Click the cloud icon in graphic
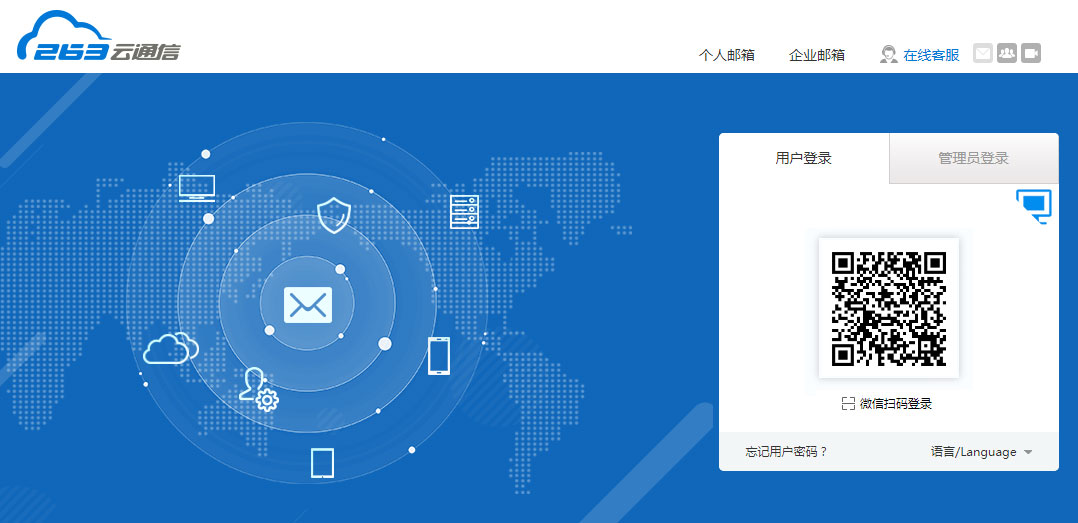 170,347
